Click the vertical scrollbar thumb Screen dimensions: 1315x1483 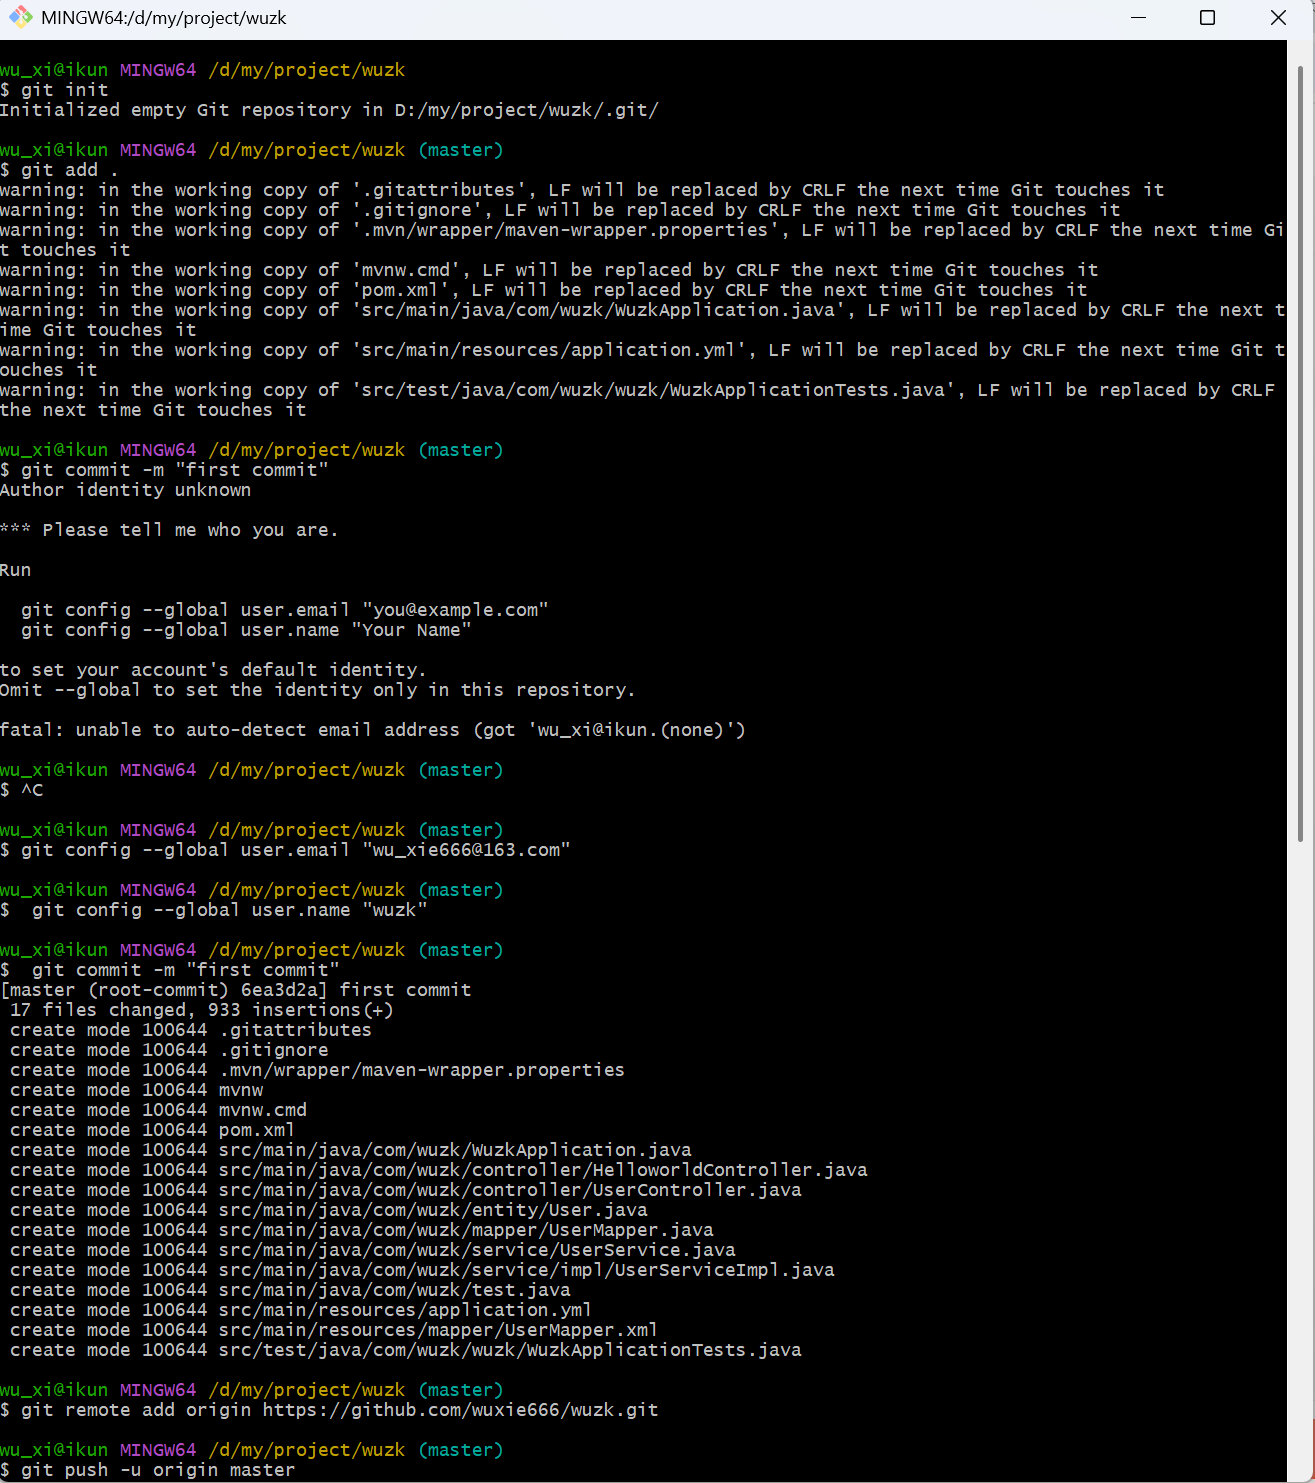point(1300,453)
